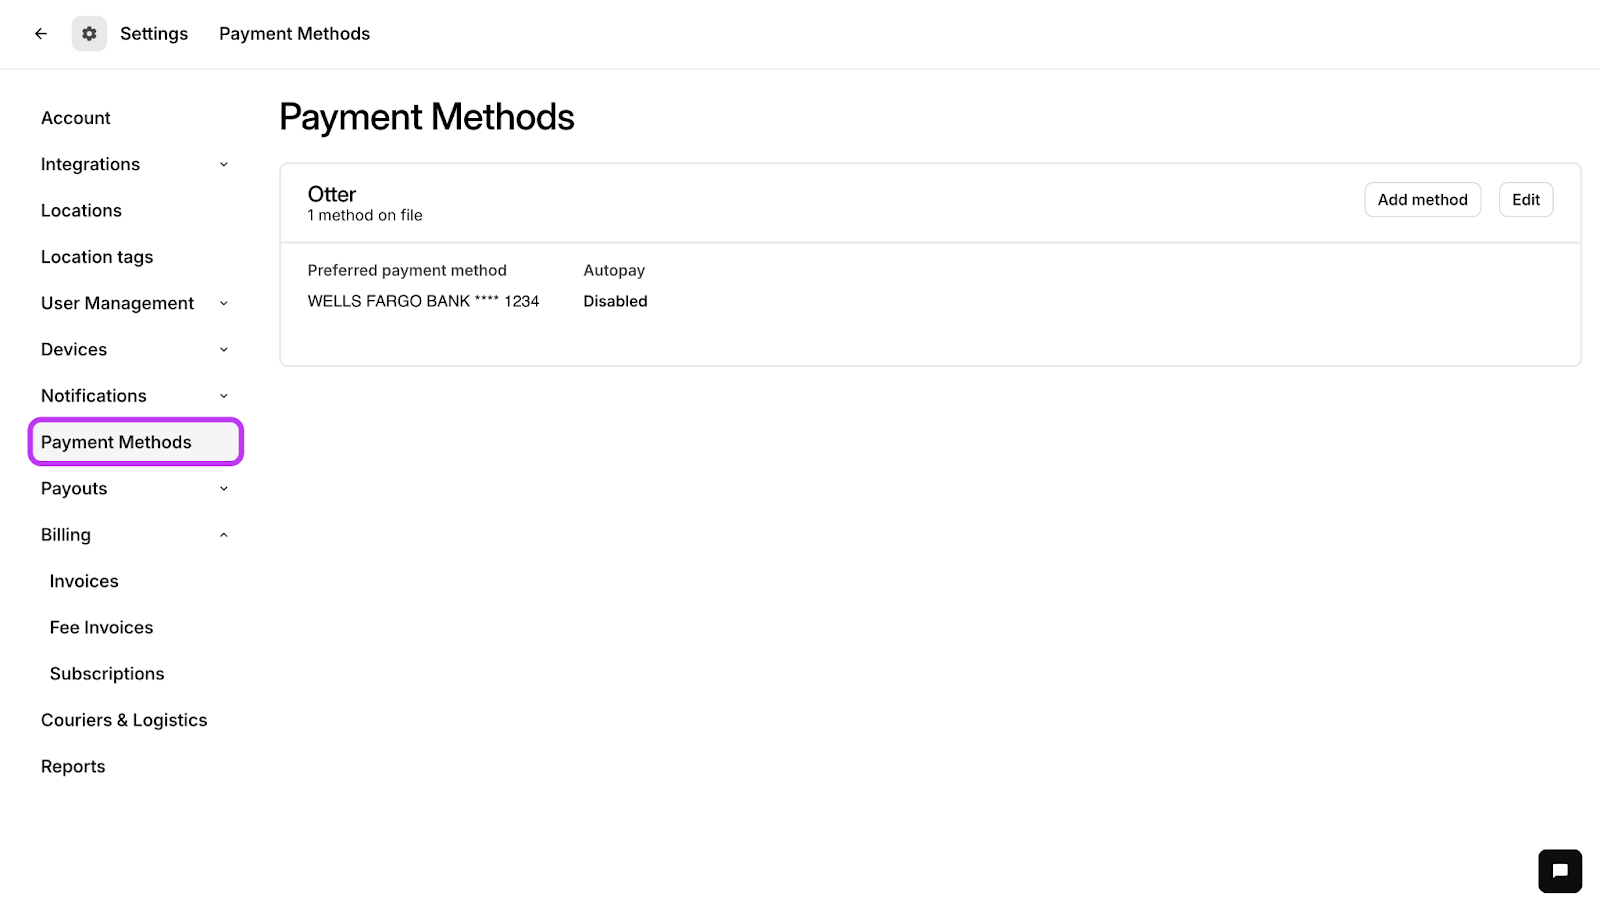Click the Billing sidebar label

[66, 535]
